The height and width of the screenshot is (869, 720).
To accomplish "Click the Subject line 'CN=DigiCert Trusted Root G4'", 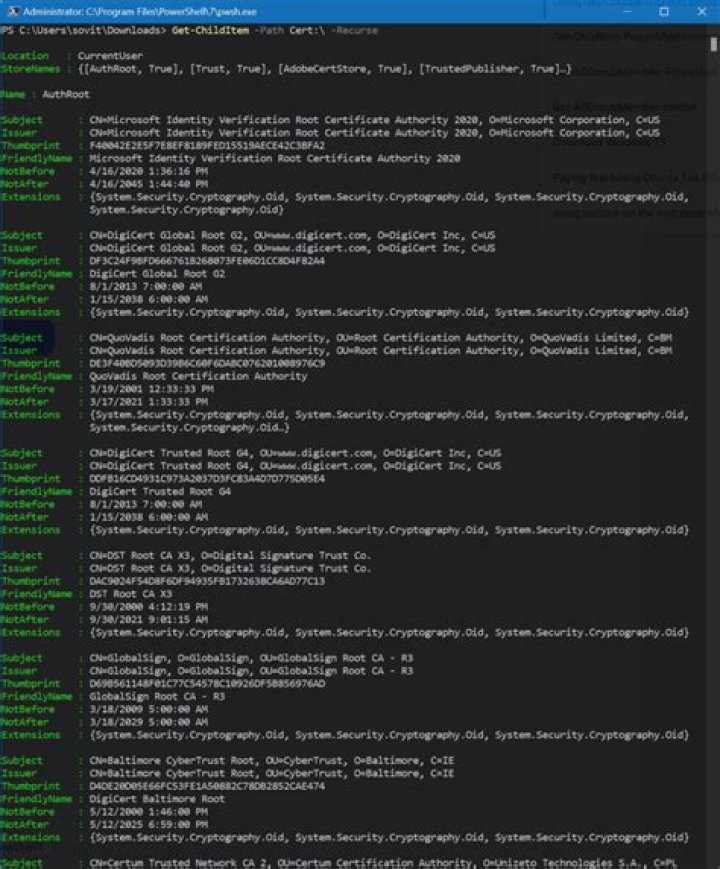I will [x=295, y=453].
